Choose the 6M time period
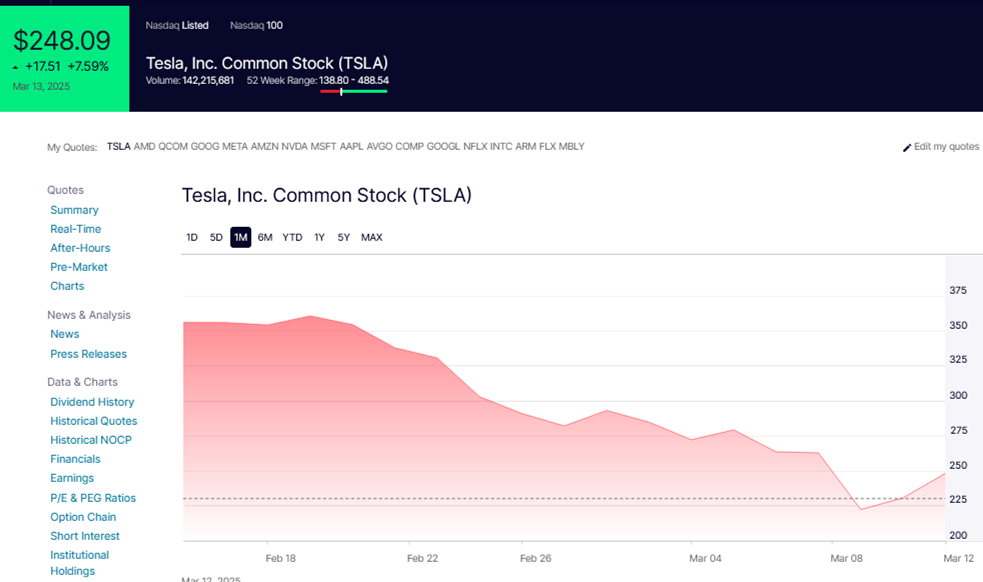983x582 pixels. pyautogui.click(x=265, y=237)
